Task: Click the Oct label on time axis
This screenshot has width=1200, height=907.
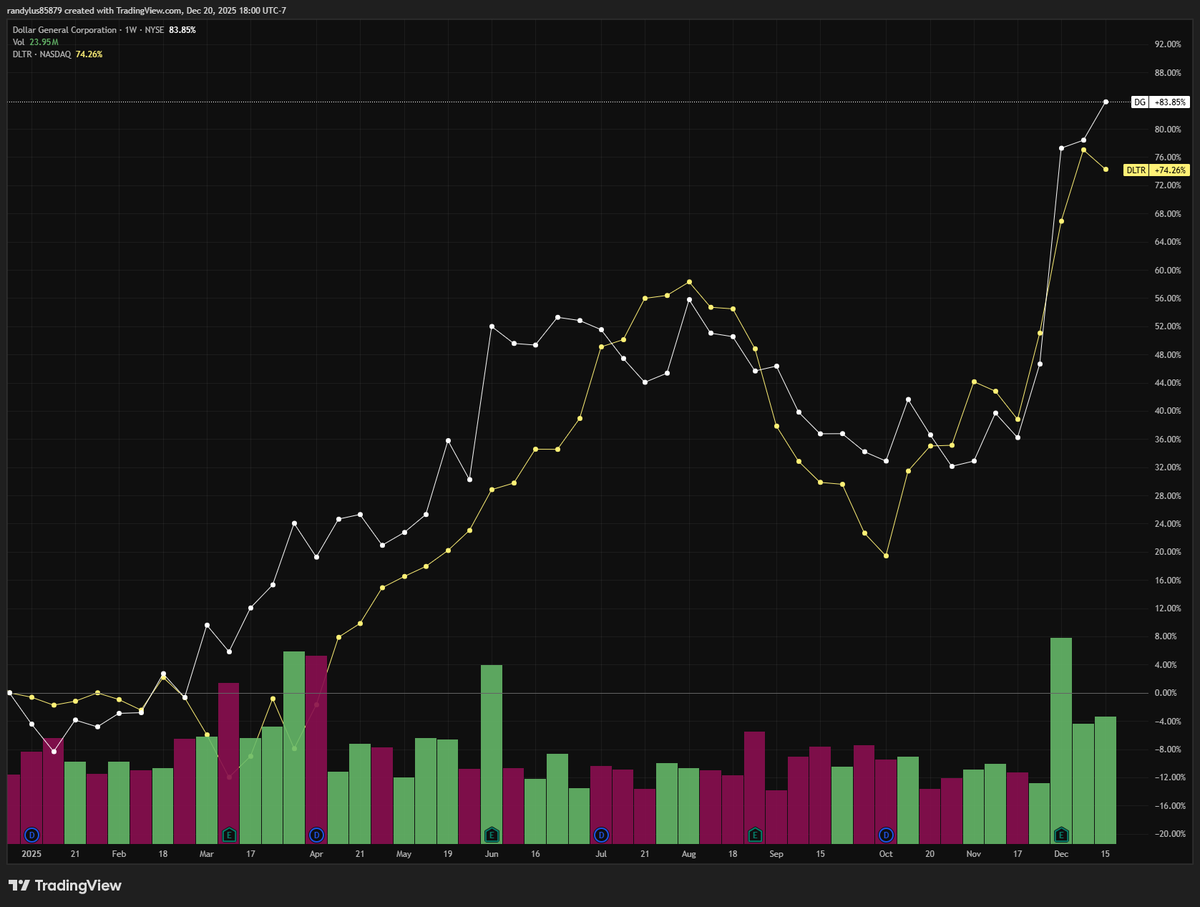Action: pyautogui.click(x=886, y=855)
